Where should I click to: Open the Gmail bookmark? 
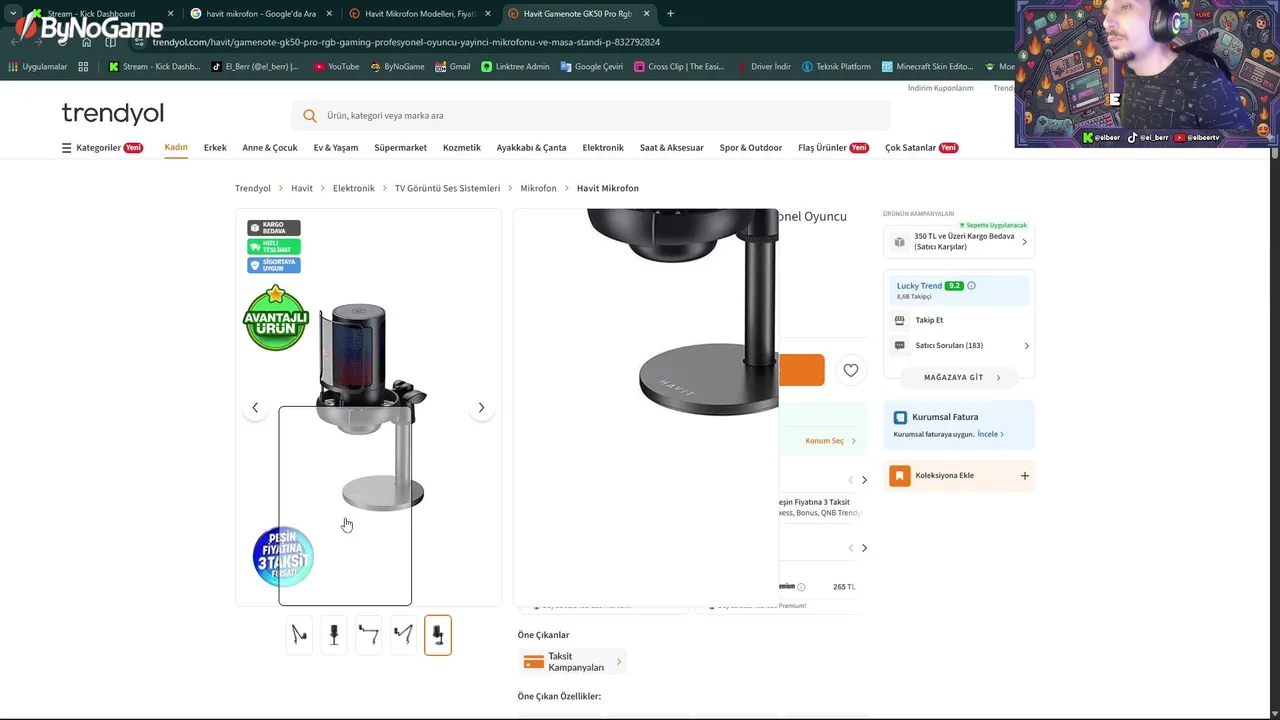453,67
